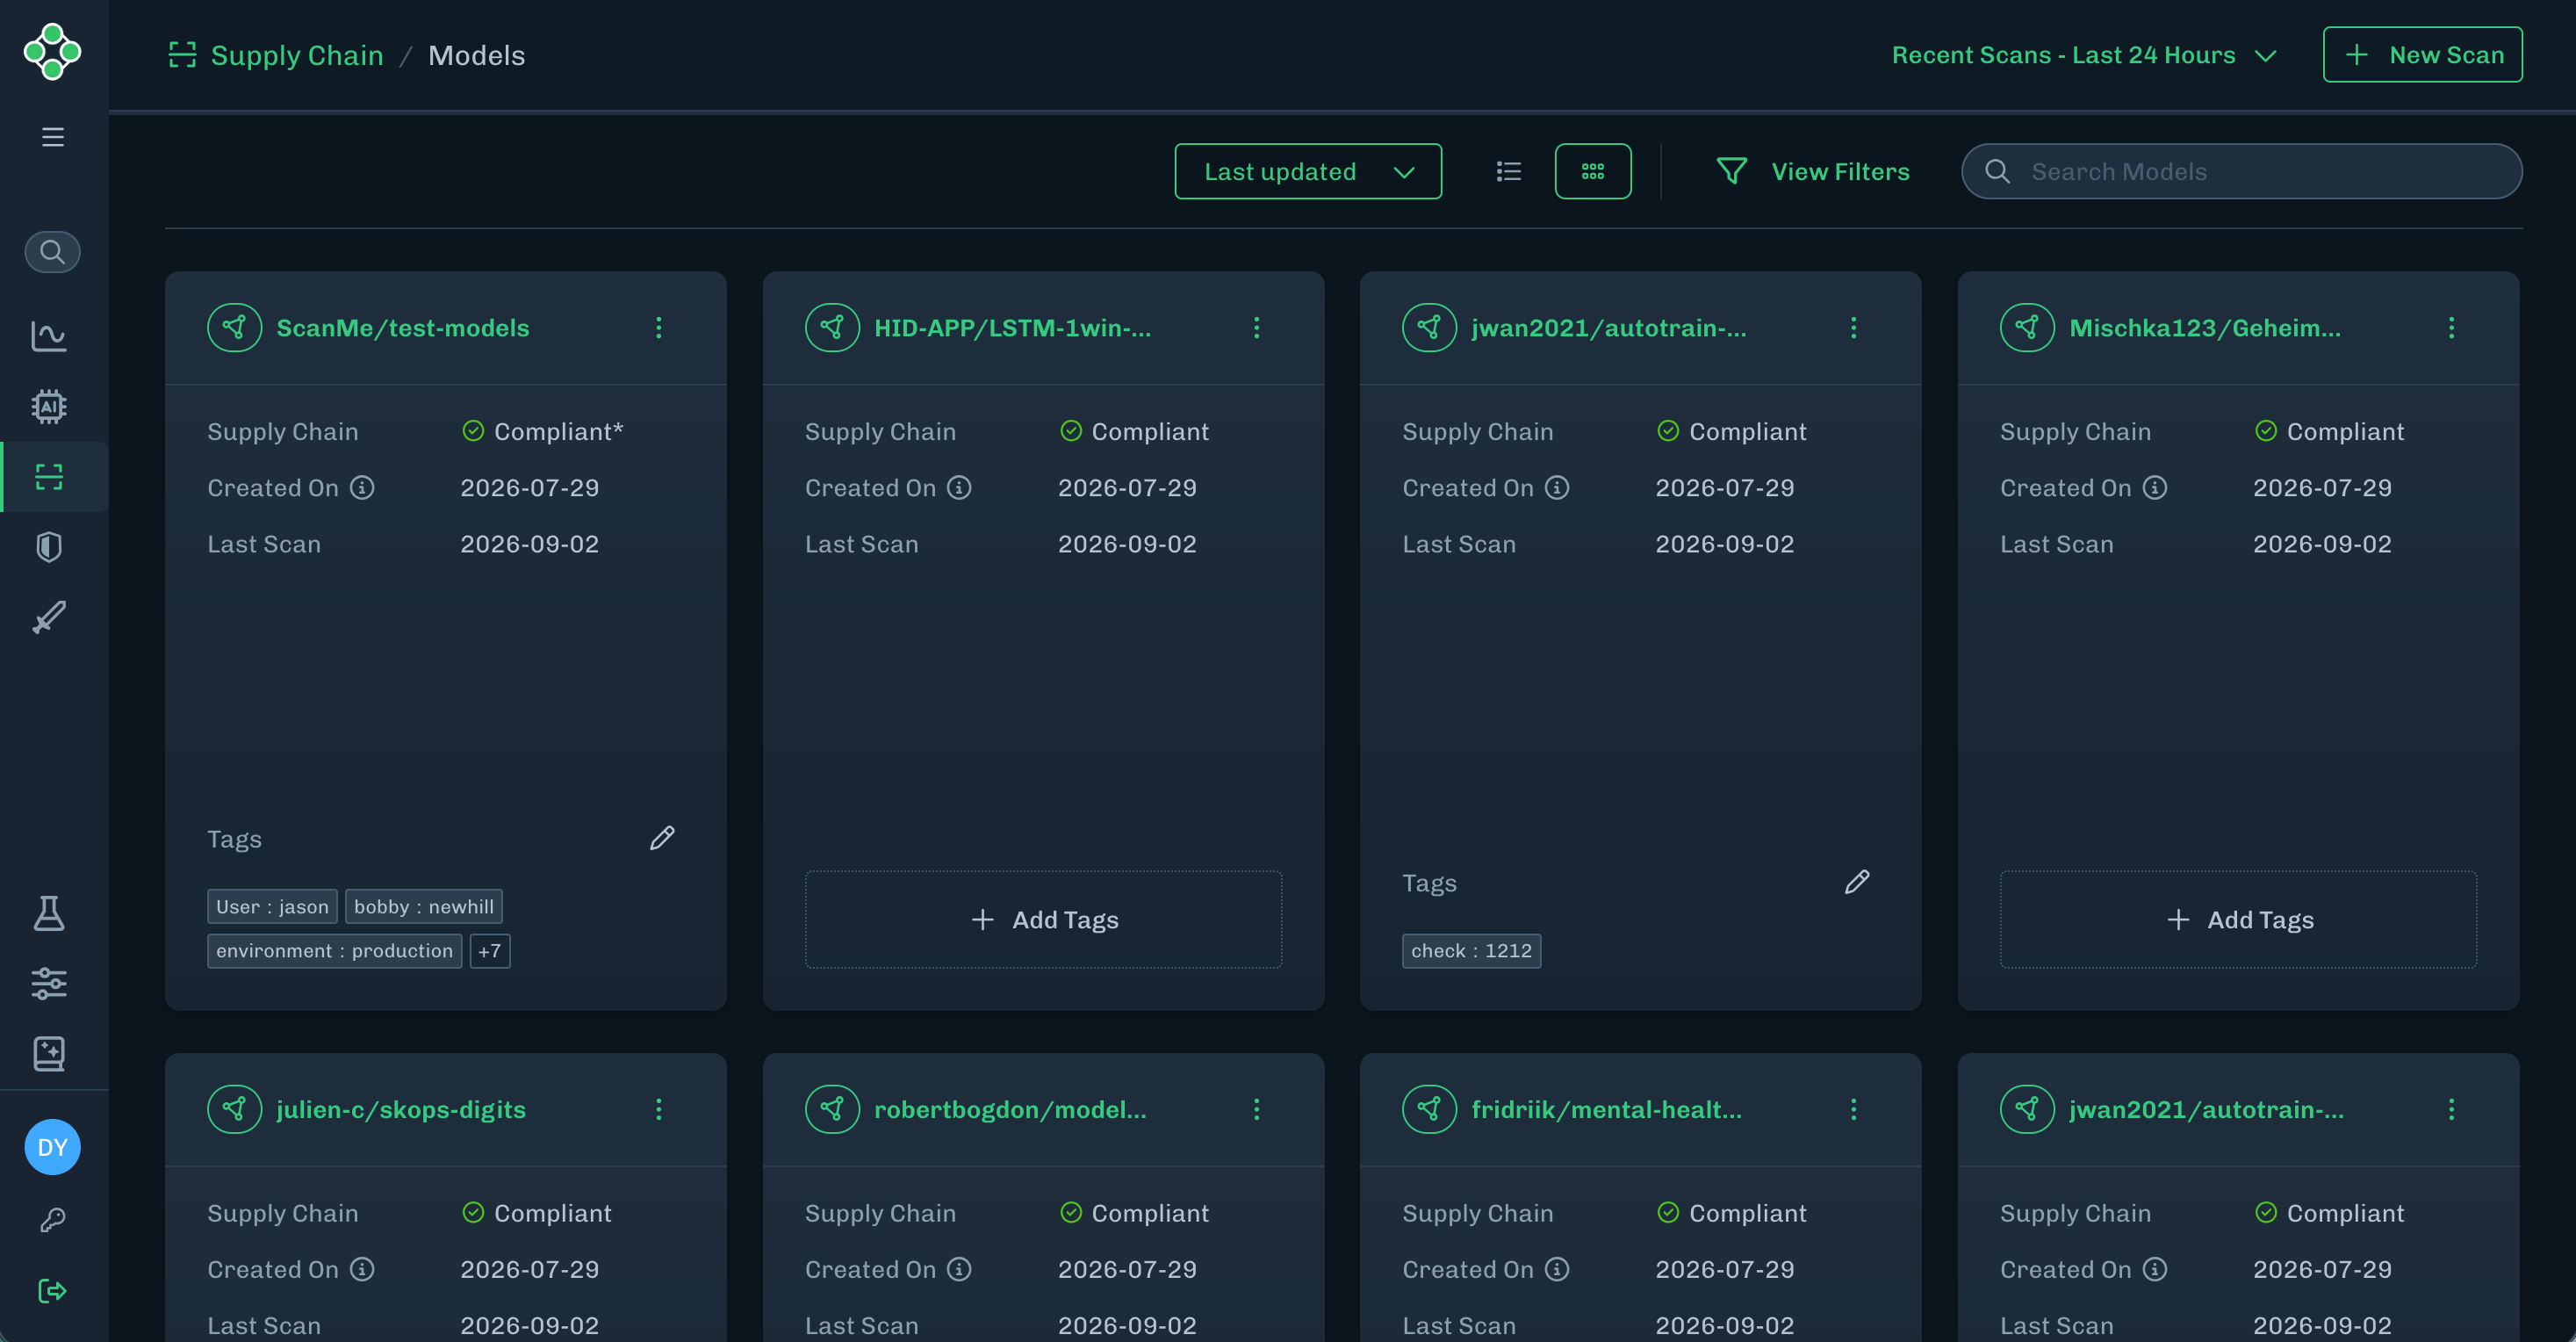The height and width of the screenshot is (1342, 2576).
Task: Open the fridriik/mental-healt model link
Action: pos(1606,1109)
